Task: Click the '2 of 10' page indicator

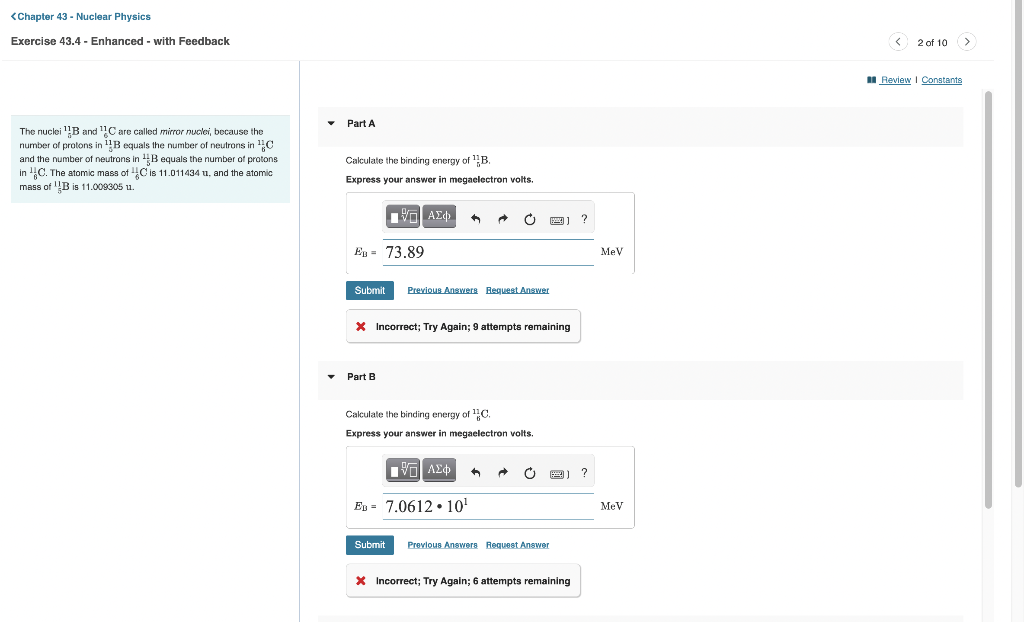Action: click(x=932, y=42)
